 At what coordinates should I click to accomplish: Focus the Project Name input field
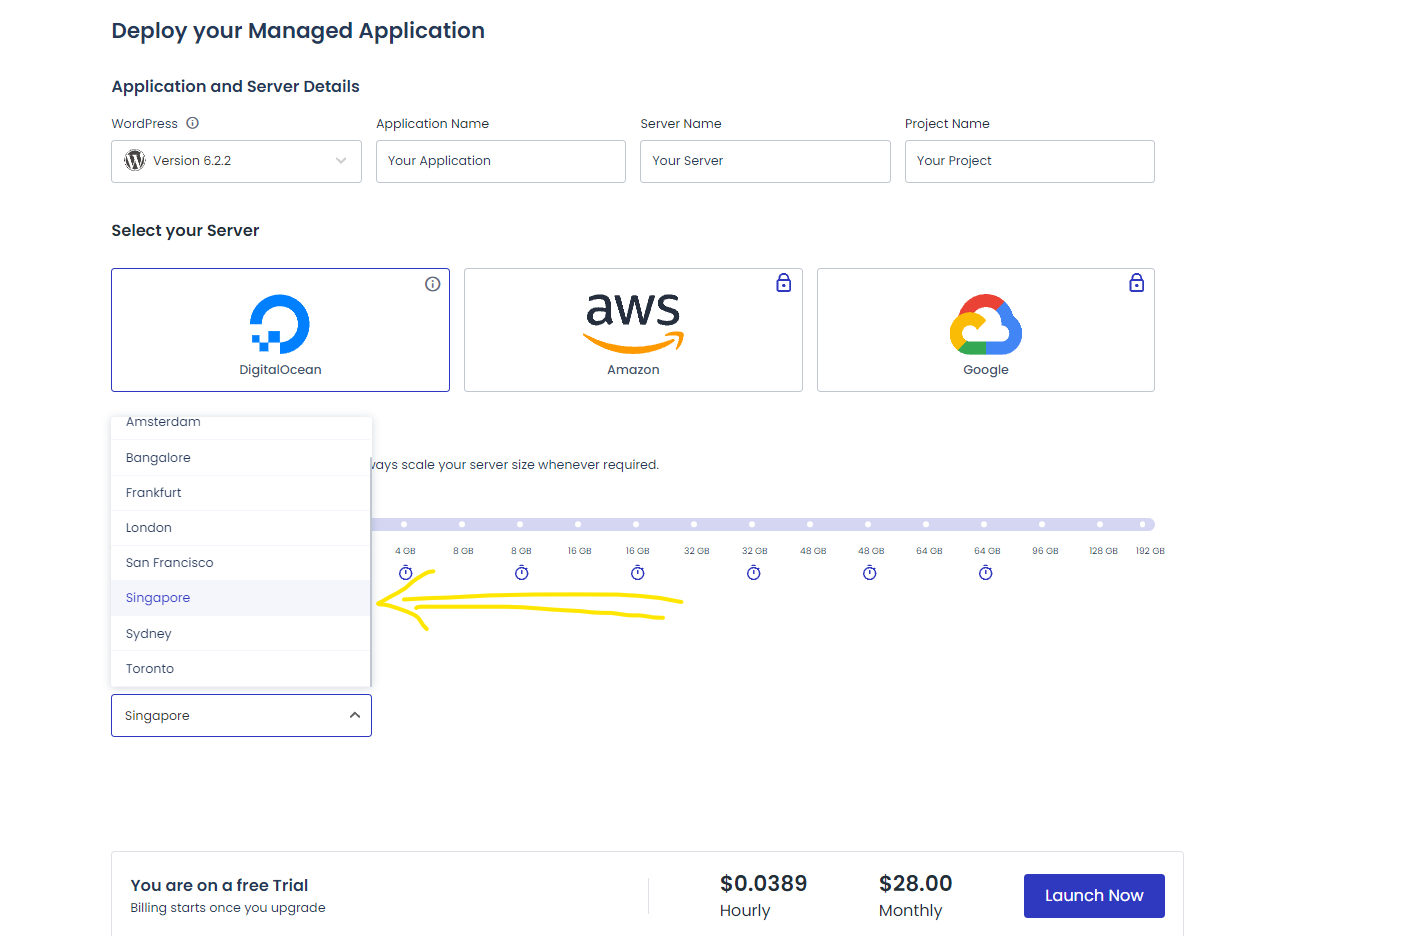tap(1030, 161)
